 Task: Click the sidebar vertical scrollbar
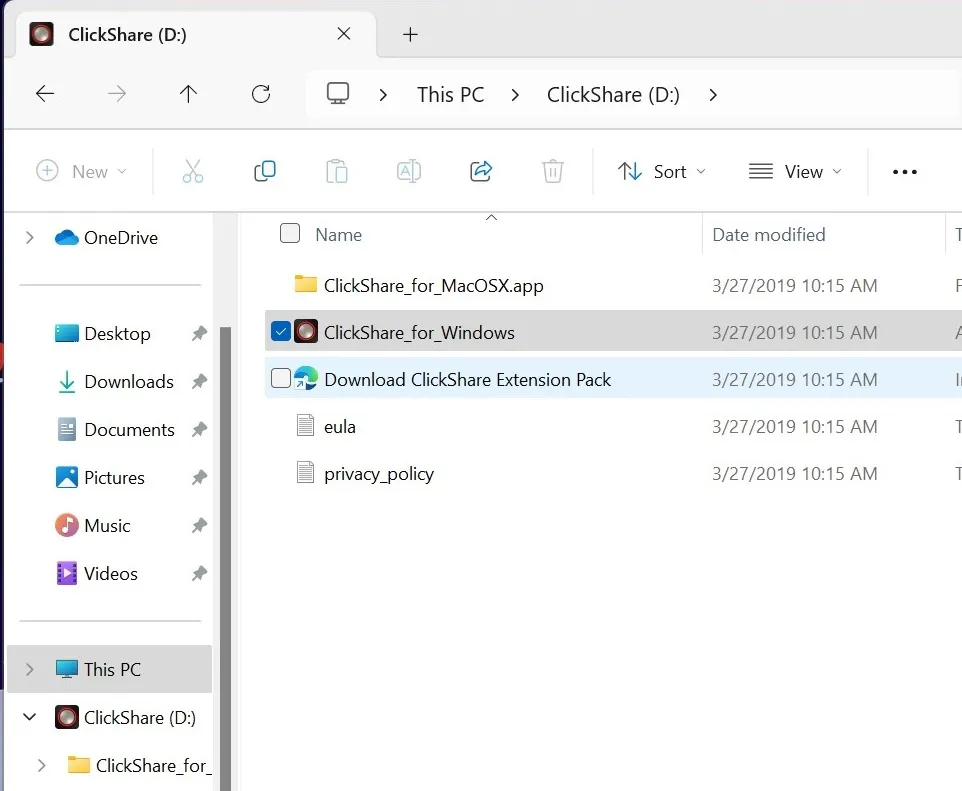click(225, 558)
